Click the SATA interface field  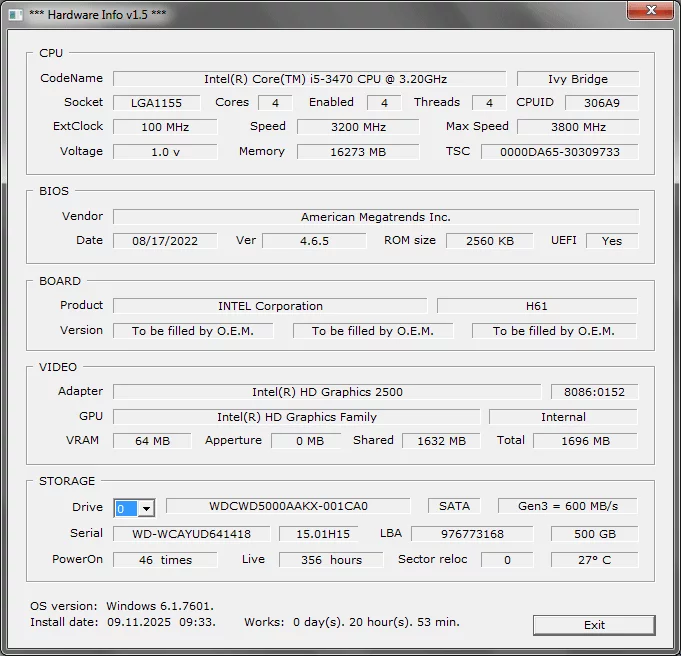(x=454, y=506)
